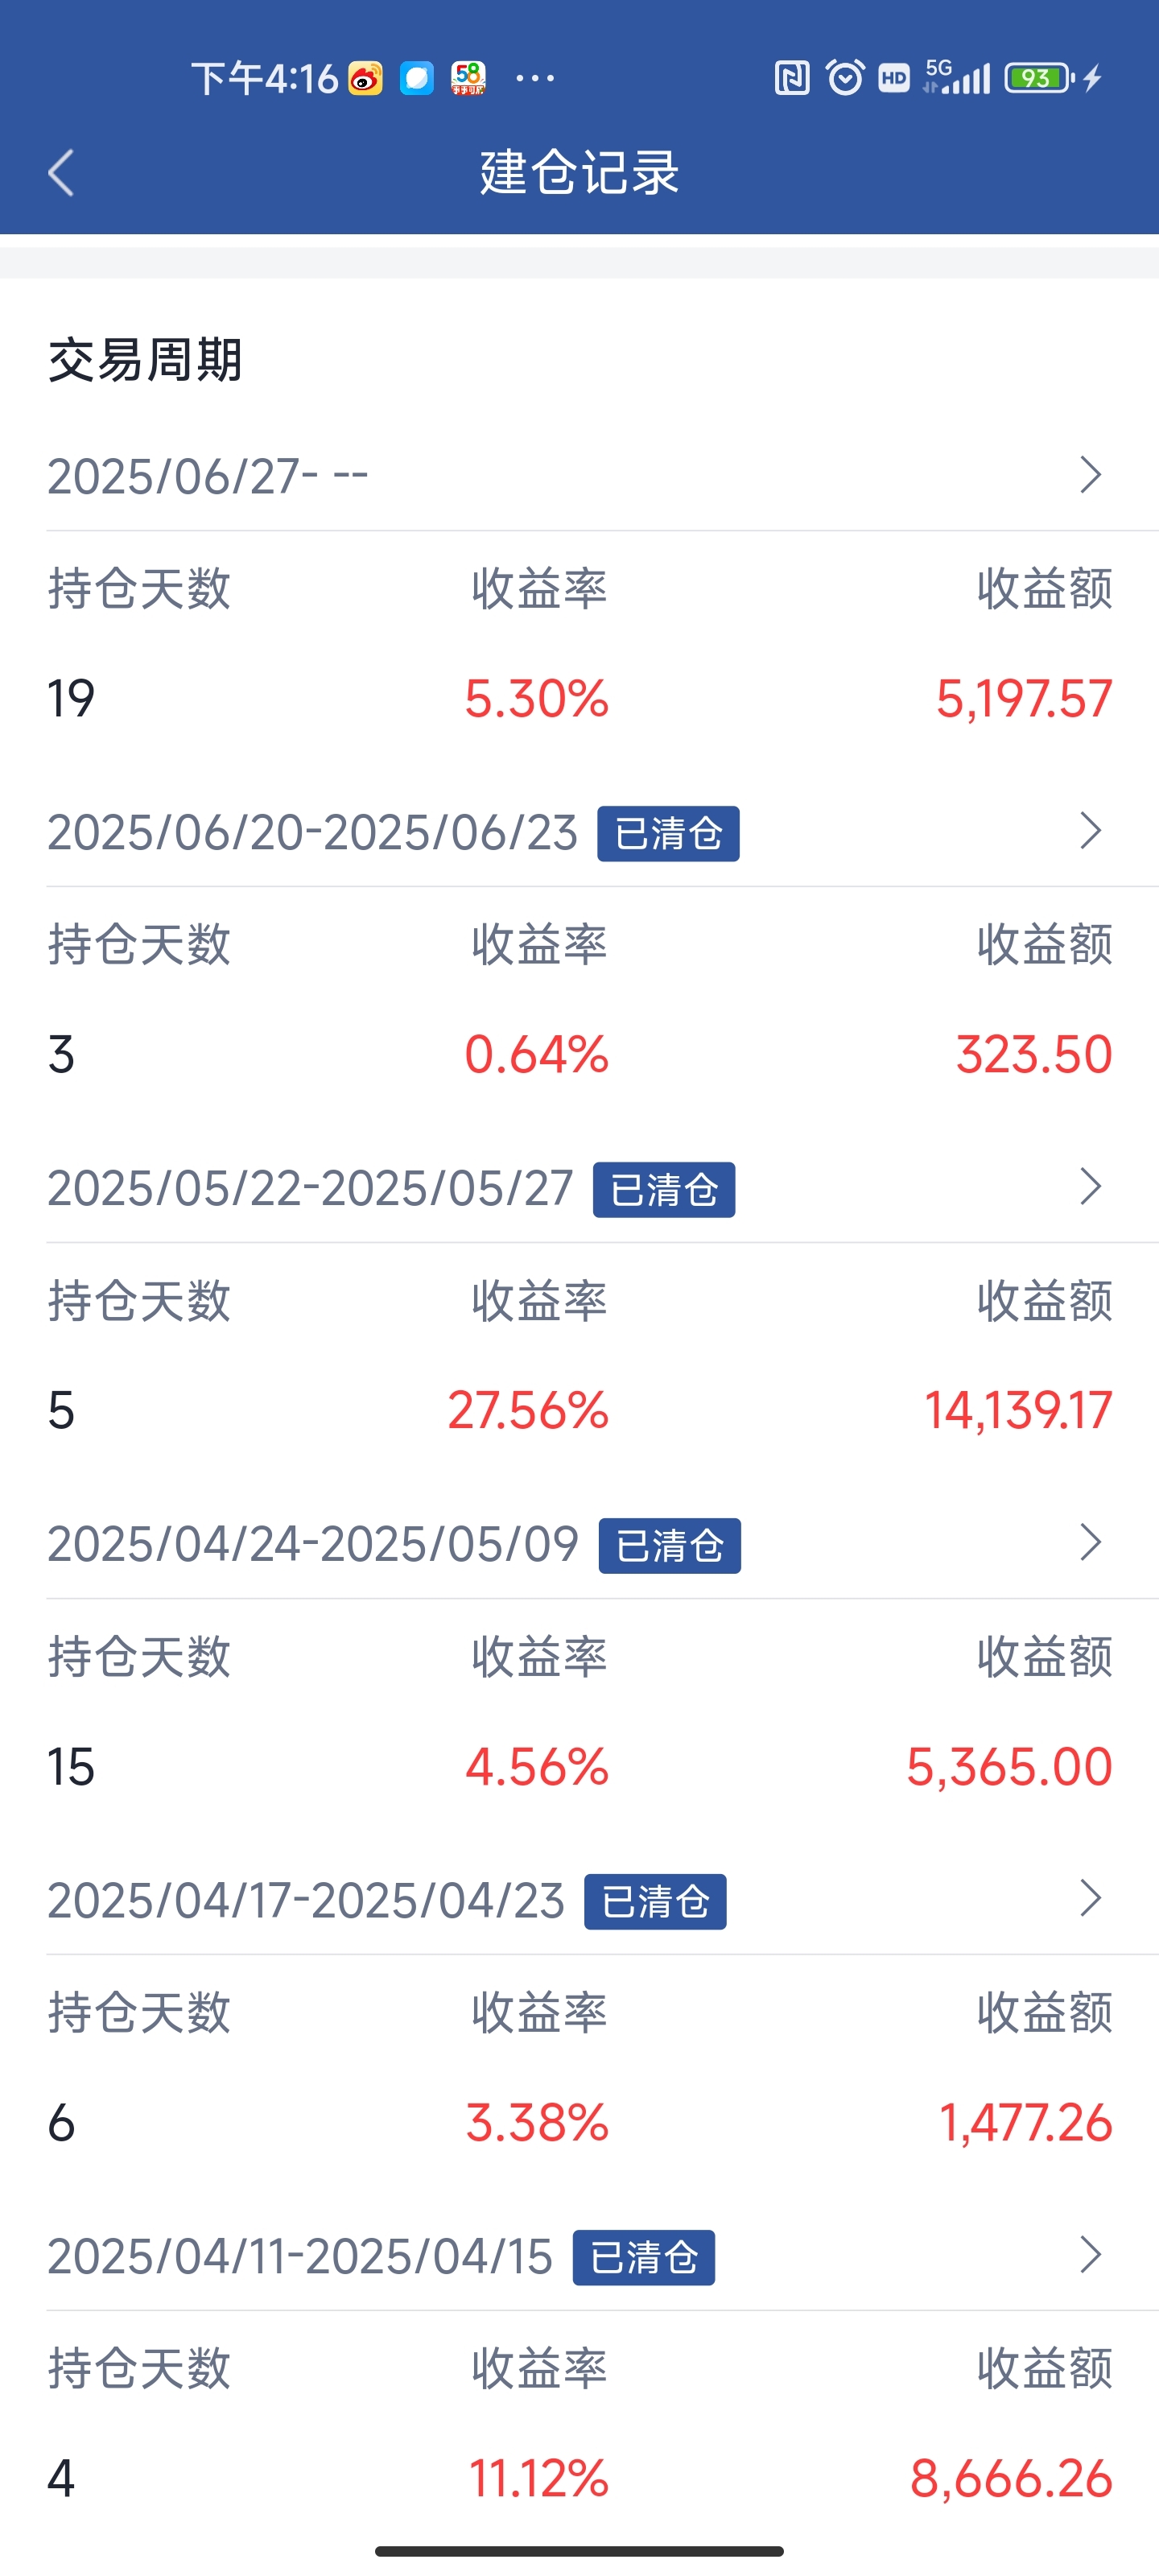
Task: Expand the 2025/06/20-2025/06/23 cycle chevron
Action: 1090,831
